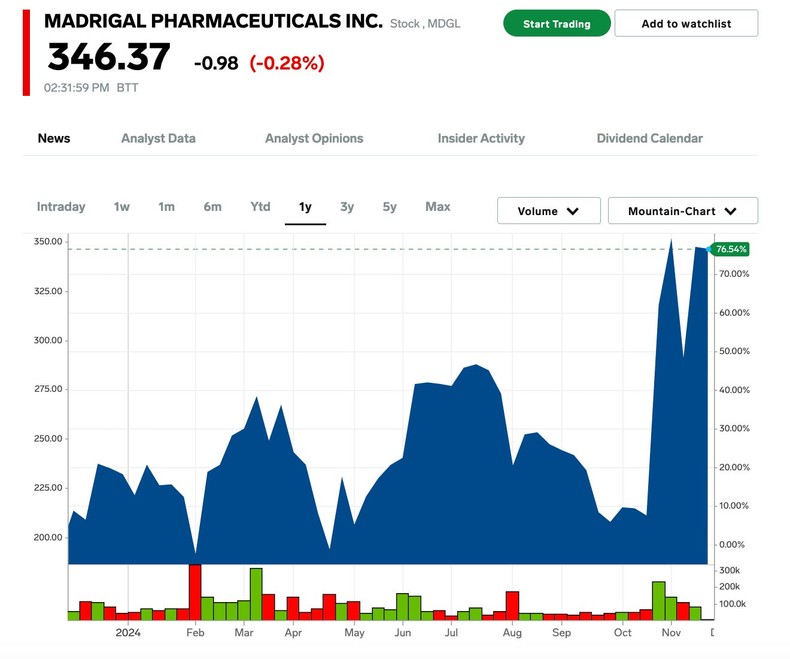Select the 3y time range
790x659 pixels.
(x=346, y=207)
